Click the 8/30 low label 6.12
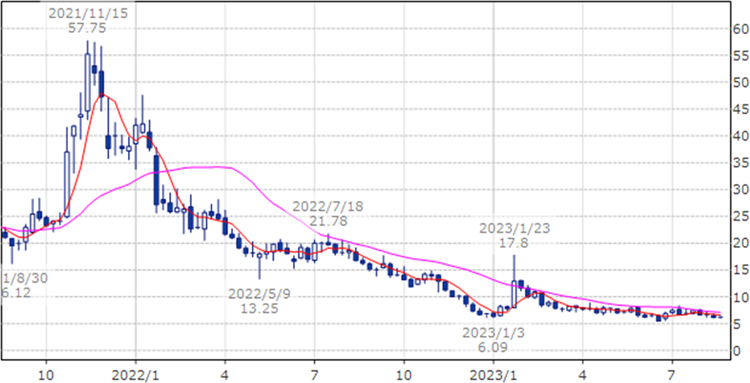The height and width of the screenshot is (383, 750). 15,293
